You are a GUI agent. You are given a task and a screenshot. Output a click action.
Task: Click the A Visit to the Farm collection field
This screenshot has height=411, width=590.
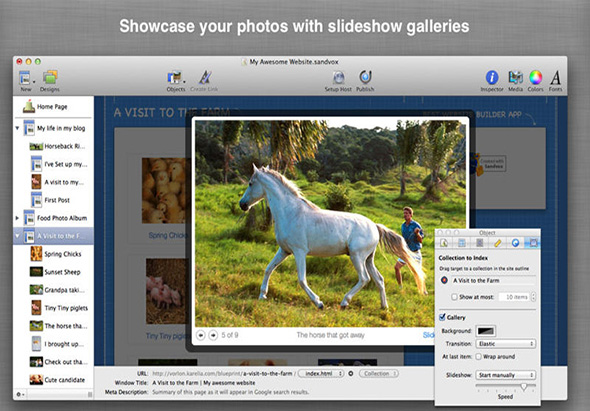point(493,280)
